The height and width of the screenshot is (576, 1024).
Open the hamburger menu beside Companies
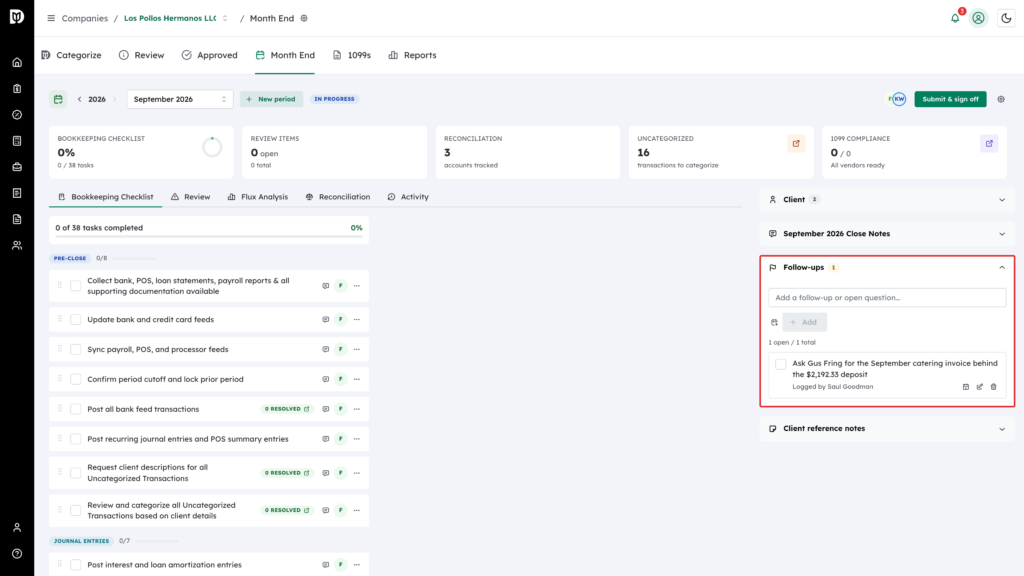[x=51, y=18]
